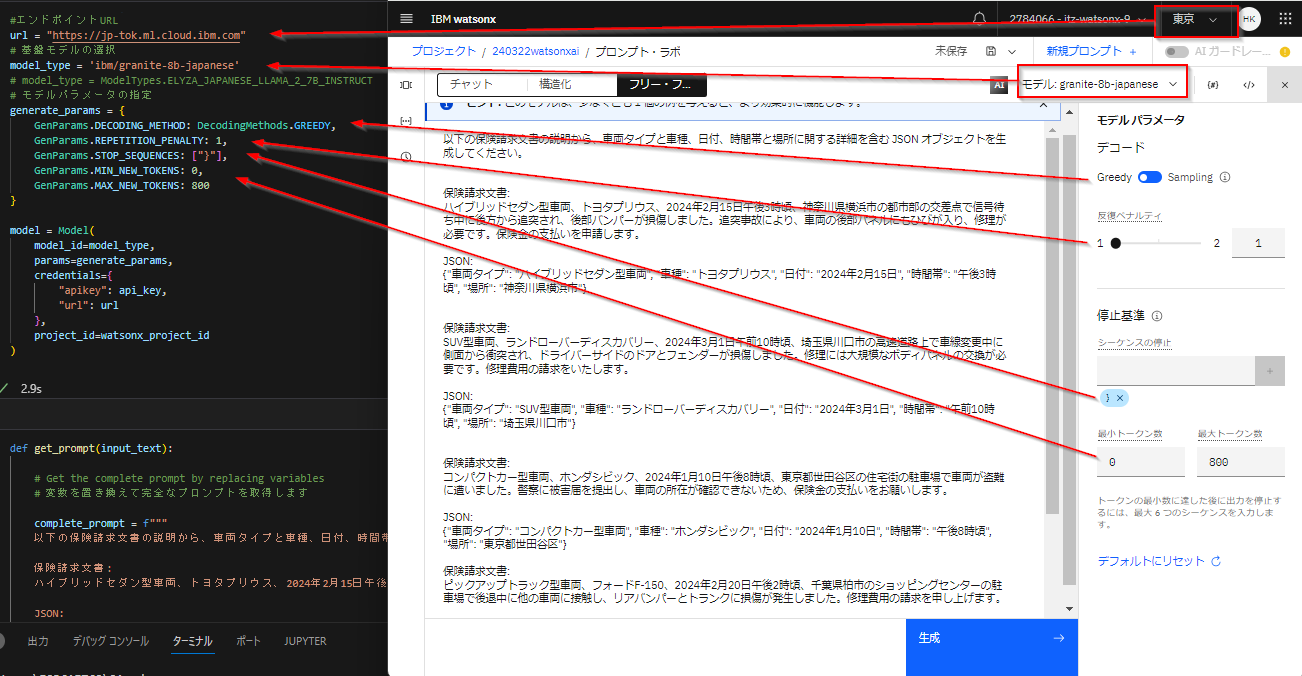
Task: Open the JUPYTER tab in VS Code
Action: click(x=305, y=641)
